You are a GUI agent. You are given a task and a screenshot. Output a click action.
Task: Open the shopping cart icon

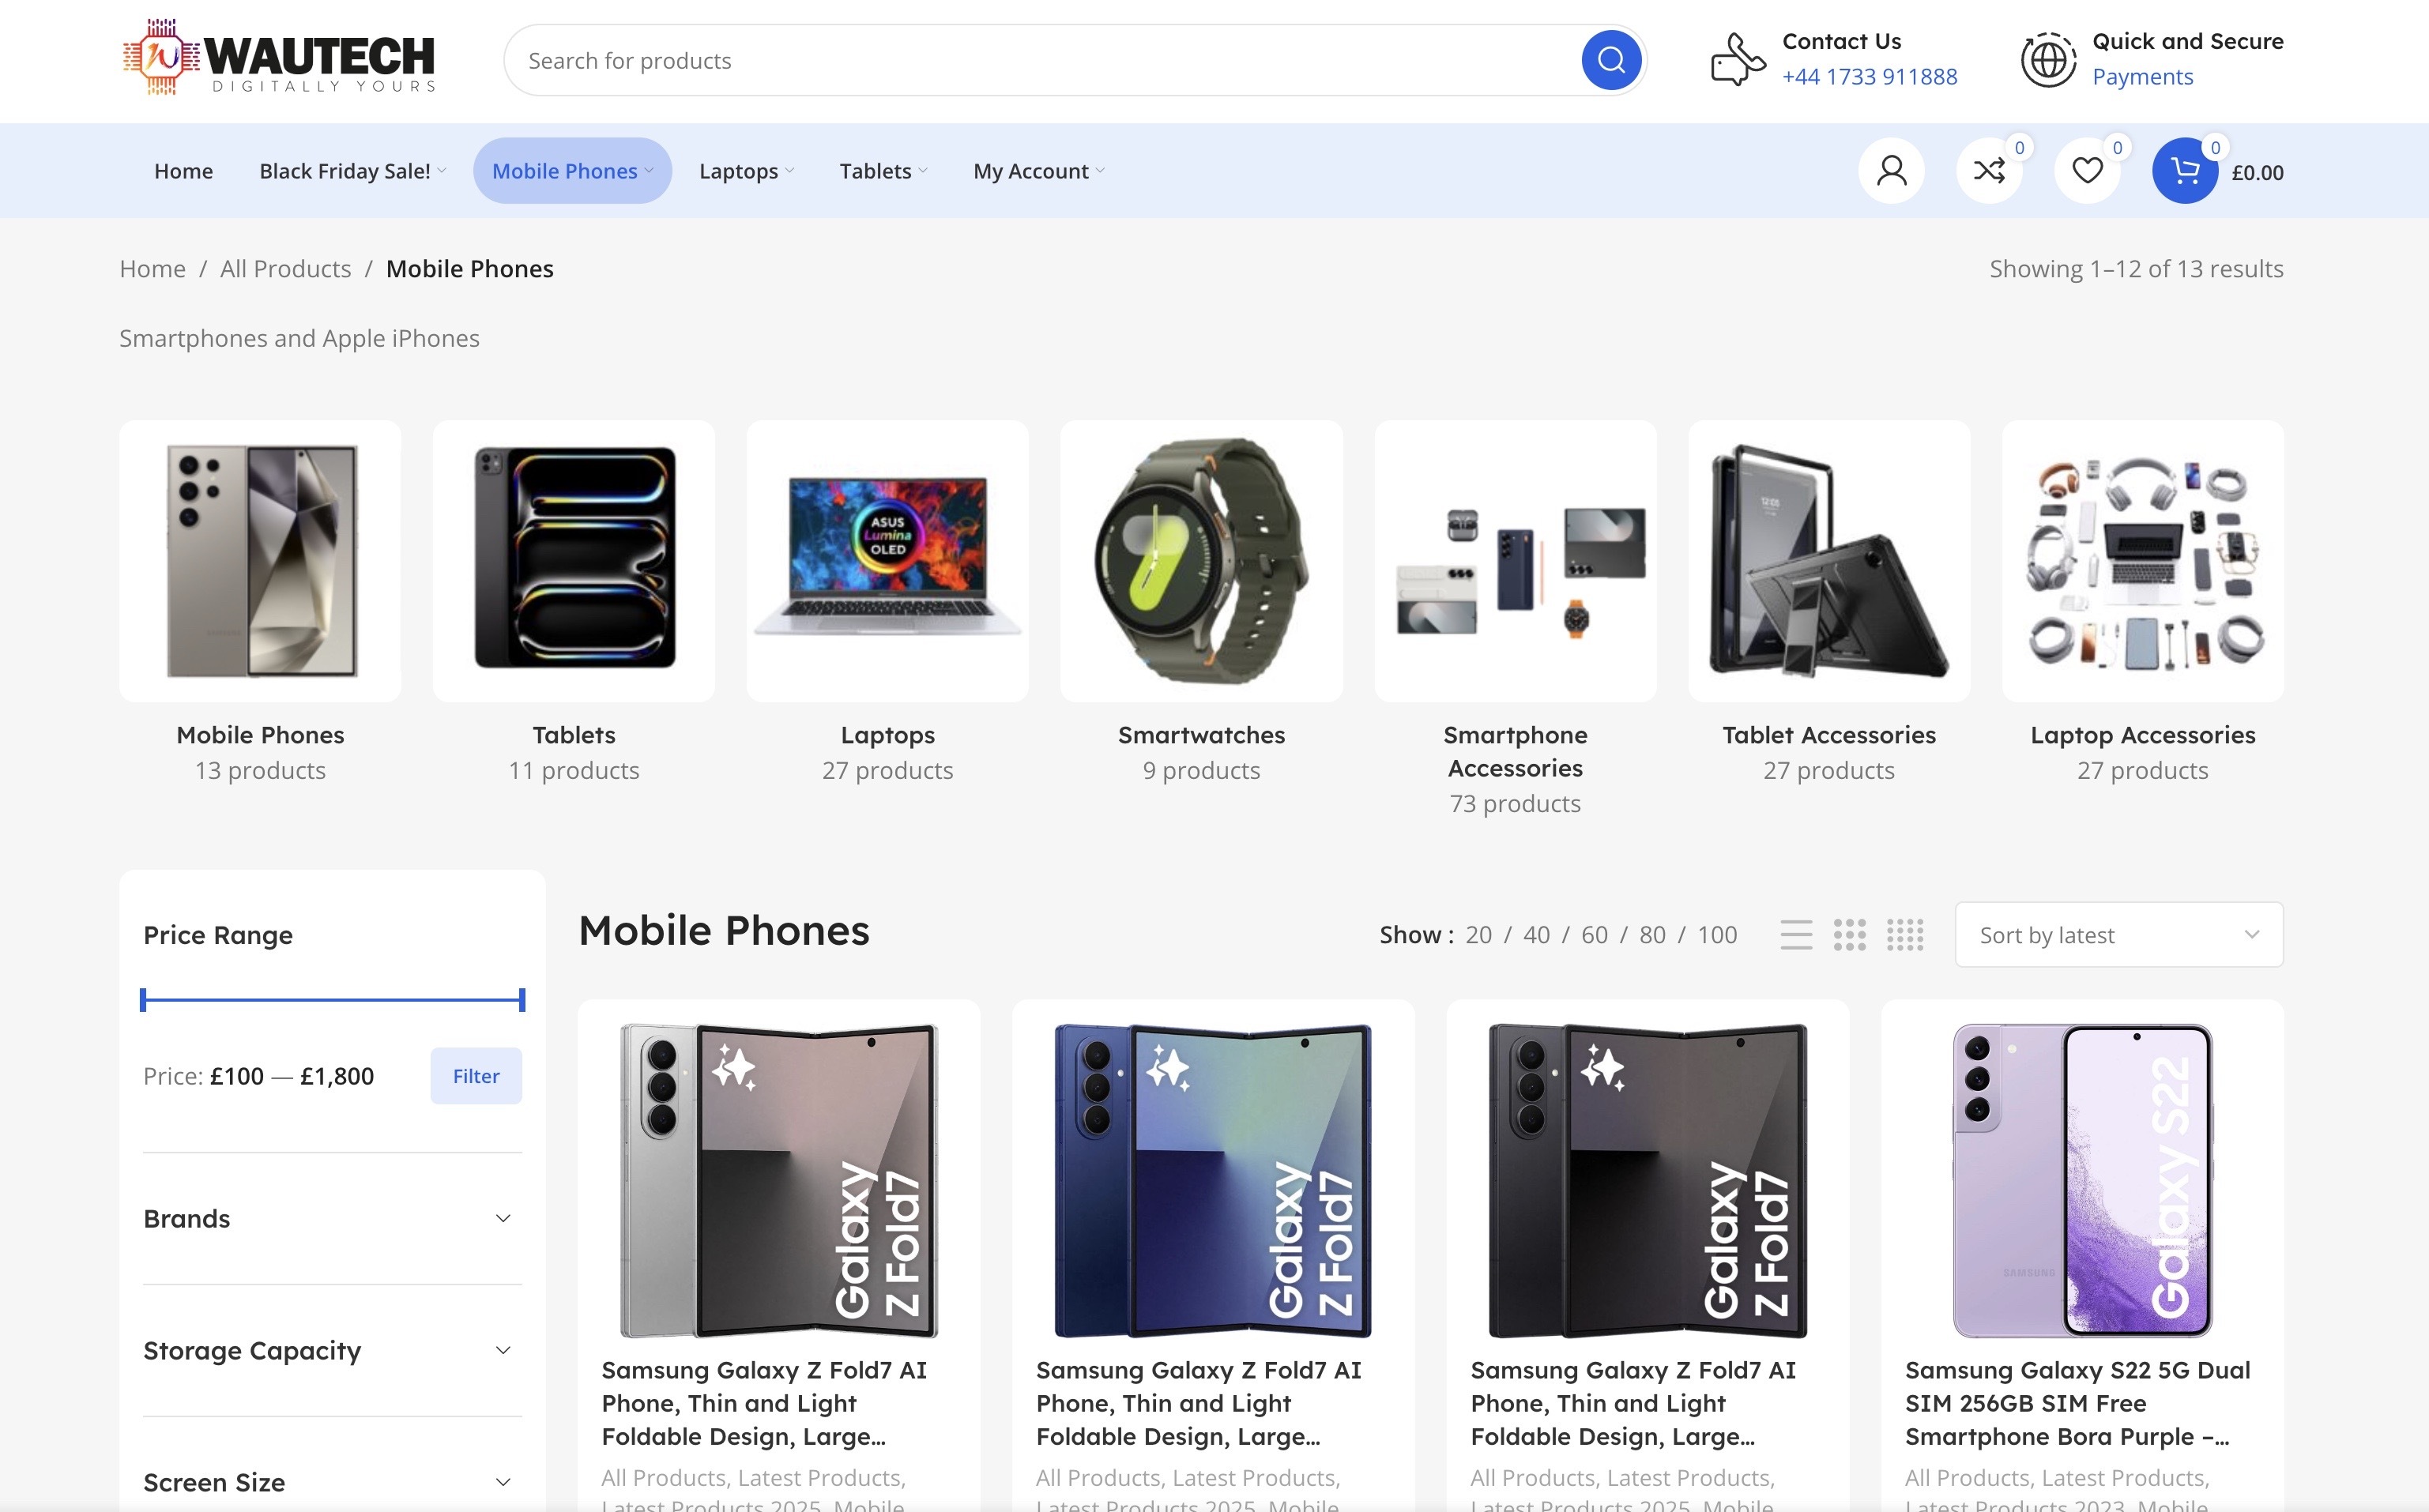pos(2184,171)
